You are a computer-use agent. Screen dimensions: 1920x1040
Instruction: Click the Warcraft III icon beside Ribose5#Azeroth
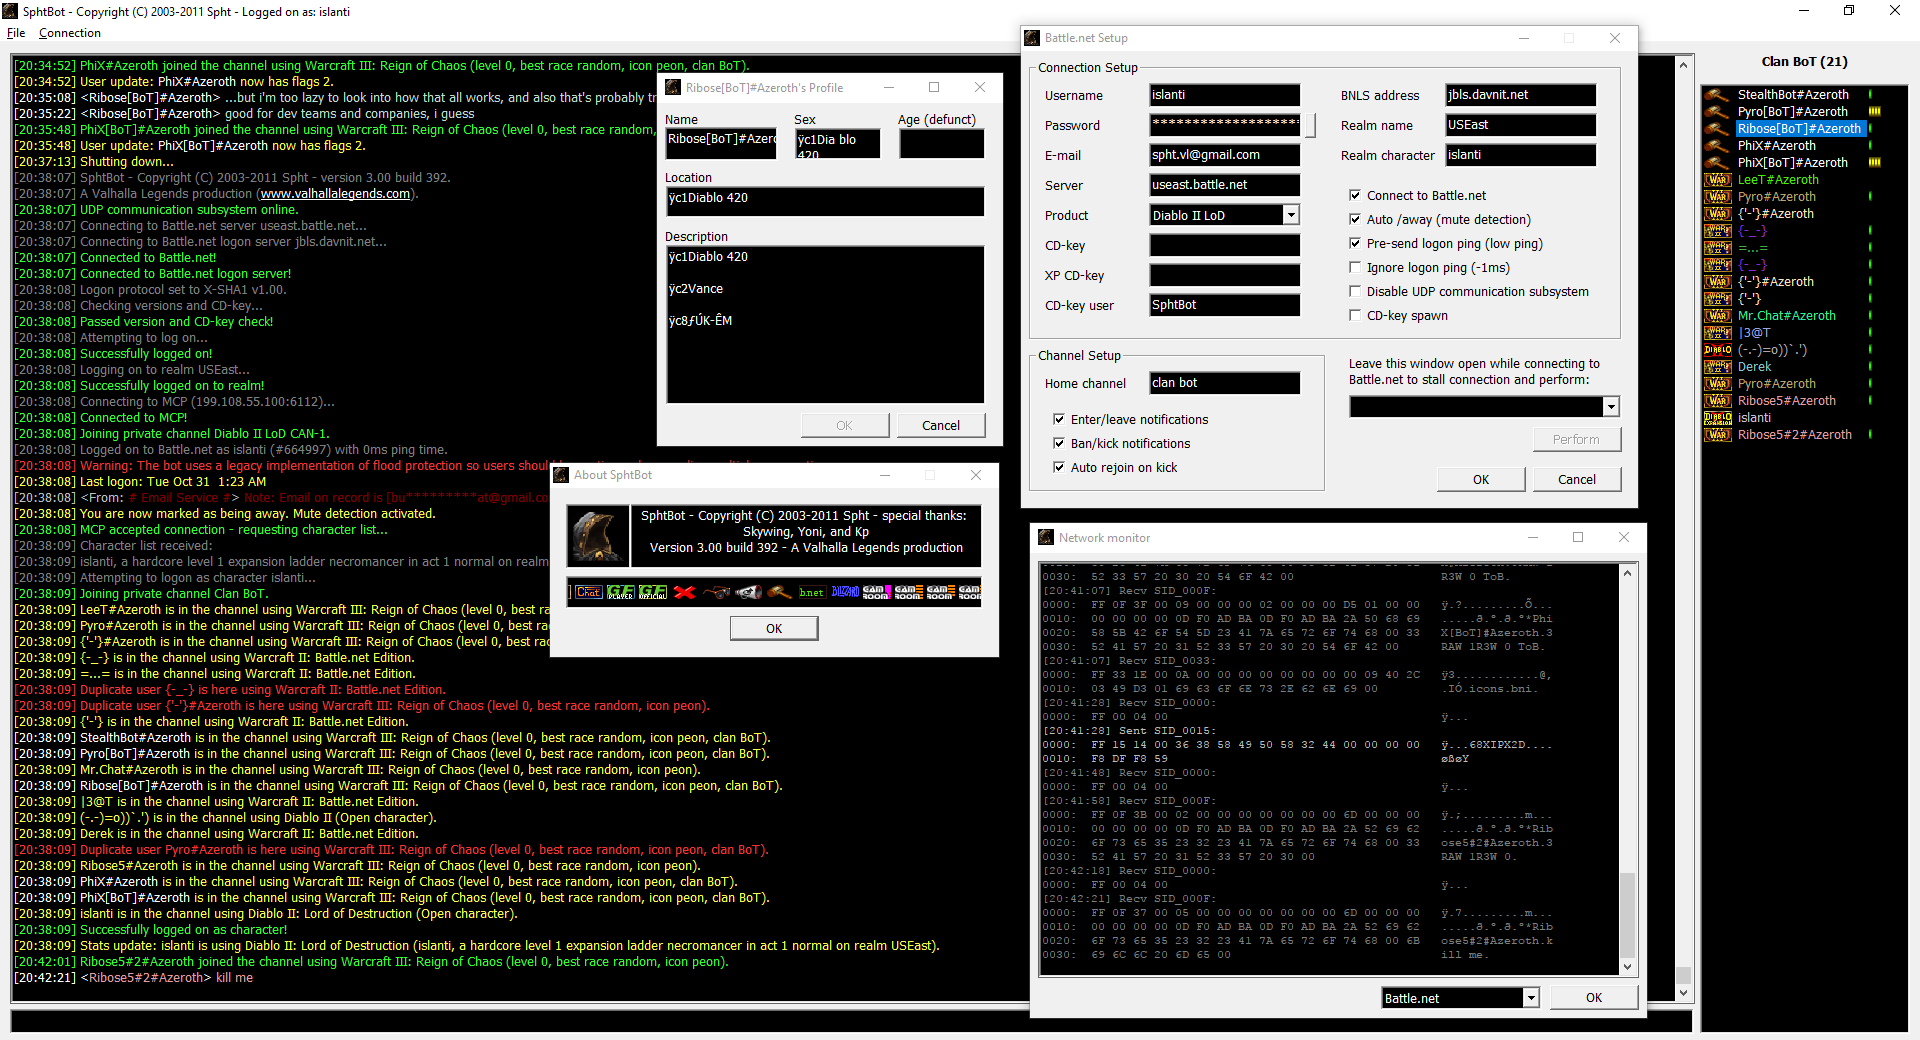pyautogui.click(x=1718, y=401)
